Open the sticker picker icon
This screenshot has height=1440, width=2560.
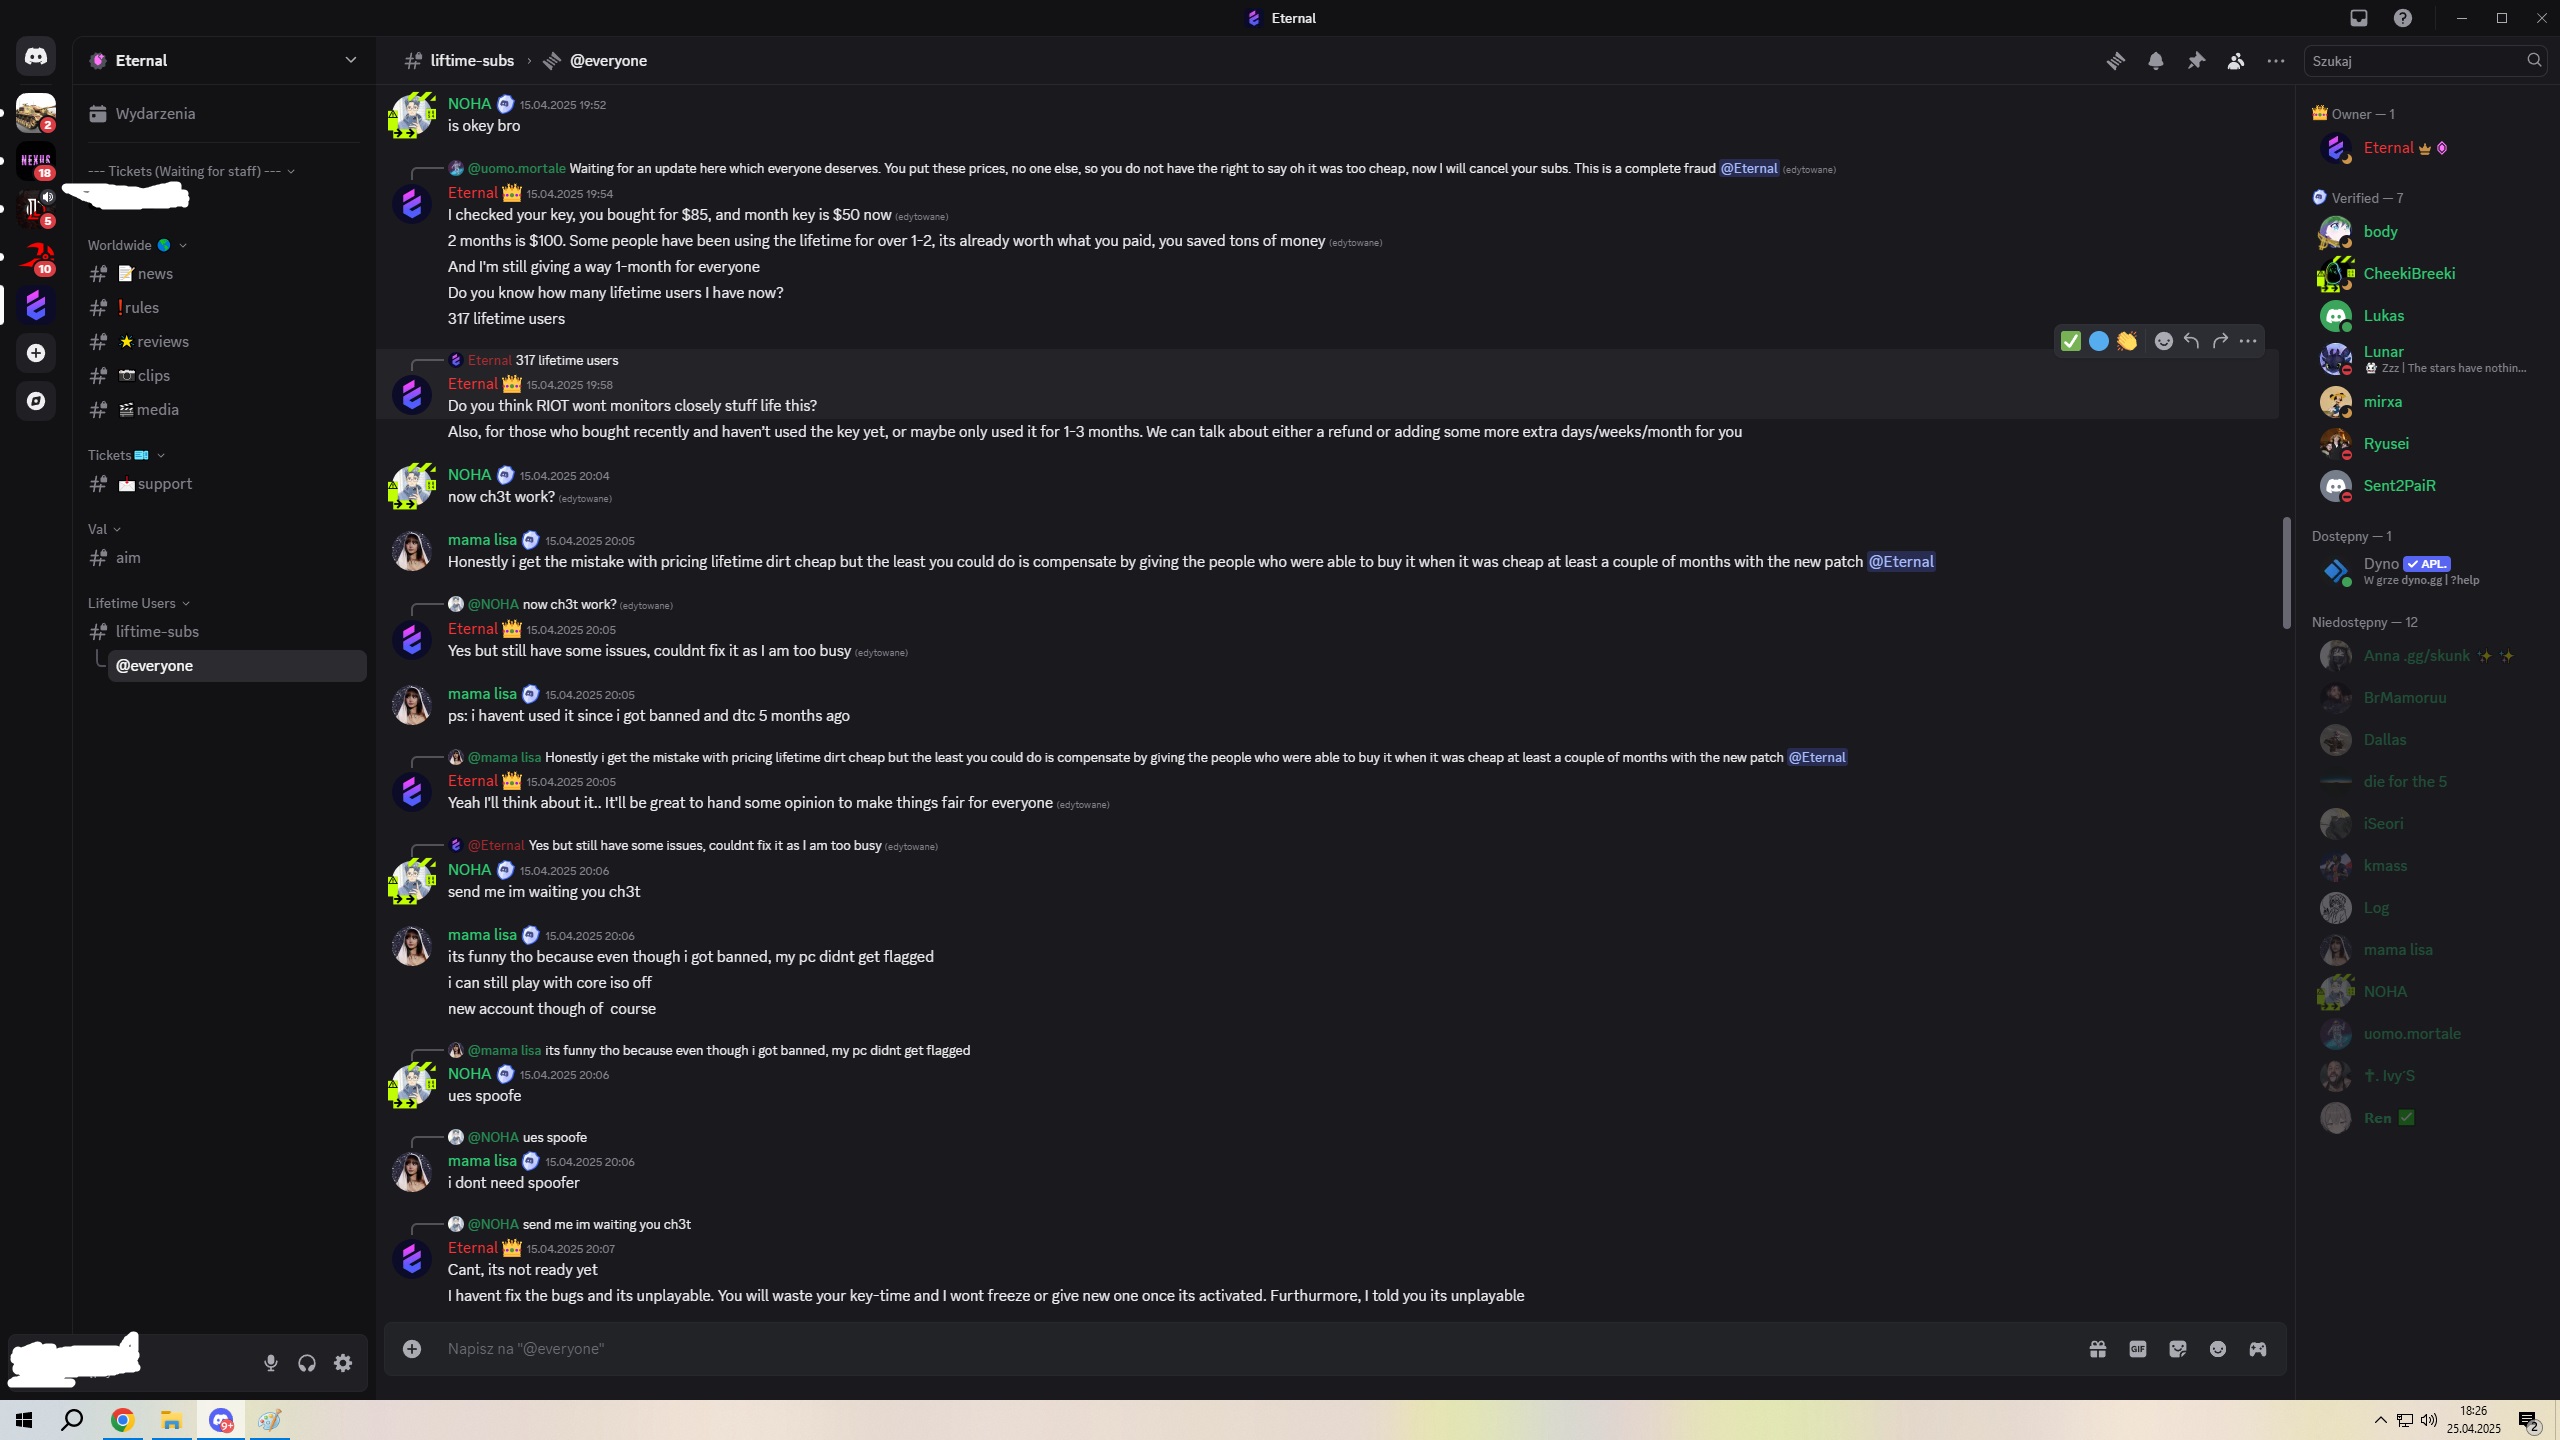point(2178,1349)
